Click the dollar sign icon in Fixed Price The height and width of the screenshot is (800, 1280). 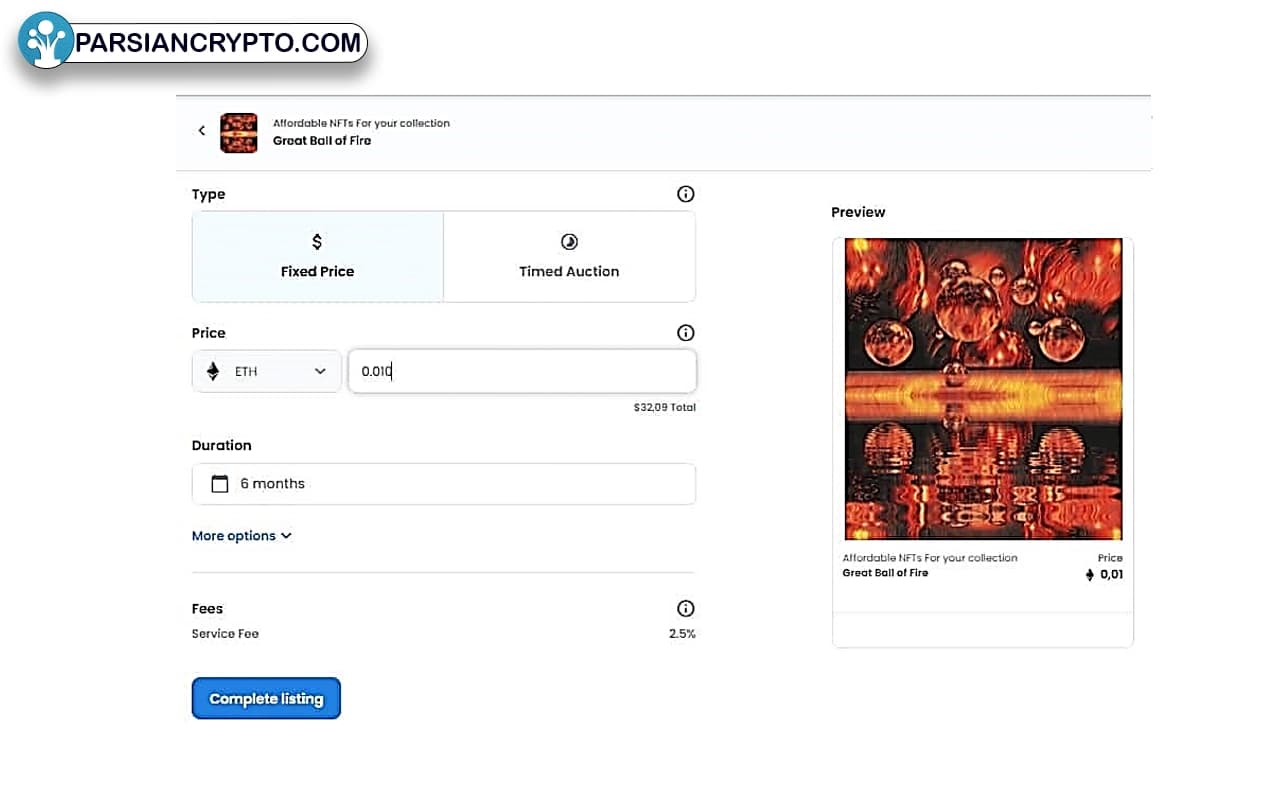click(317, 242)
